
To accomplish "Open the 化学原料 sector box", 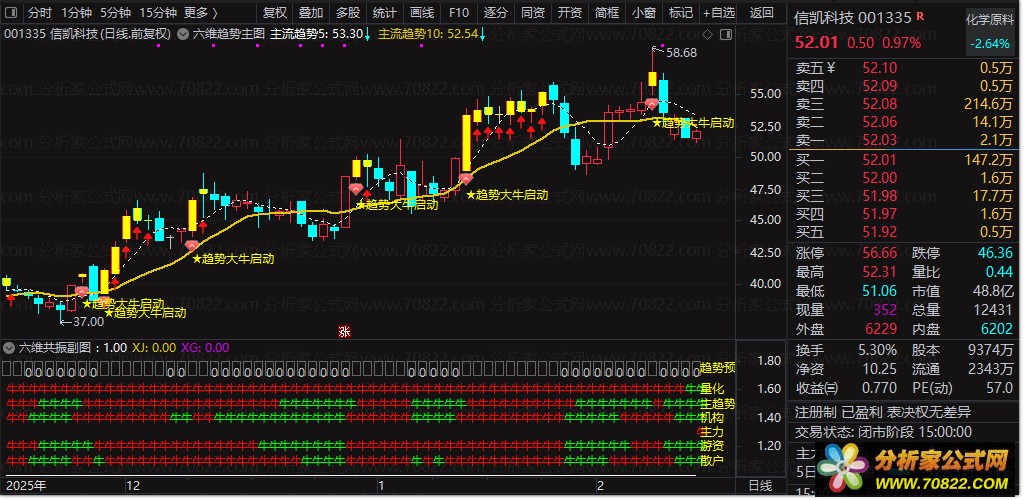I will pyautogui.click(x=989, y=31).
